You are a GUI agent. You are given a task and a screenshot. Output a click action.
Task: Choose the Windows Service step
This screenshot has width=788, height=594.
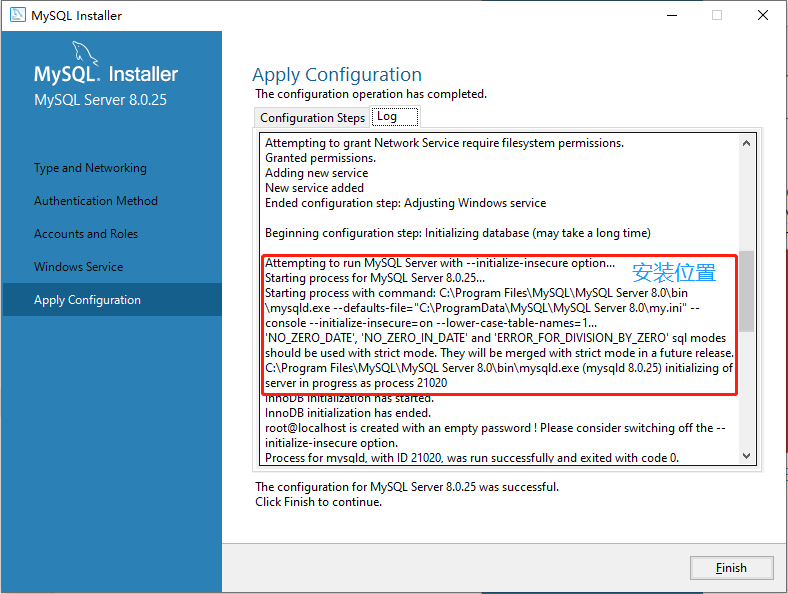pyautogui.click(x=79, y=267)
